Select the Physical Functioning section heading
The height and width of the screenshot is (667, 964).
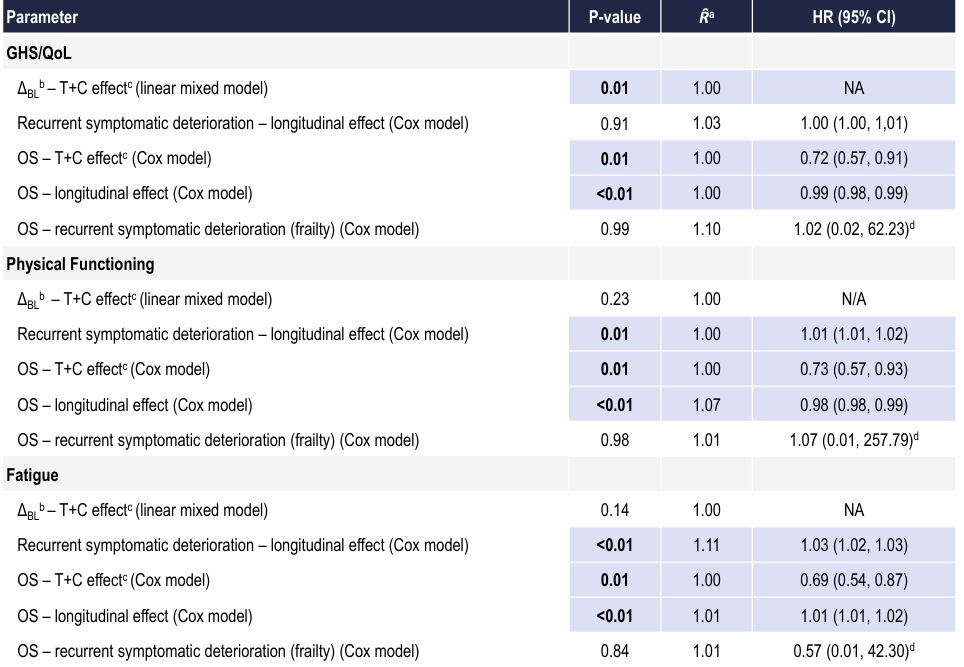click(80, 264)
